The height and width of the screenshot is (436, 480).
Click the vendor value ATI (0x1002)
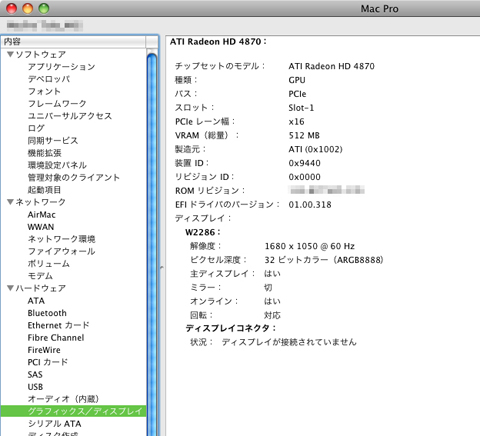pyautogui.click(x=315, y=149)
